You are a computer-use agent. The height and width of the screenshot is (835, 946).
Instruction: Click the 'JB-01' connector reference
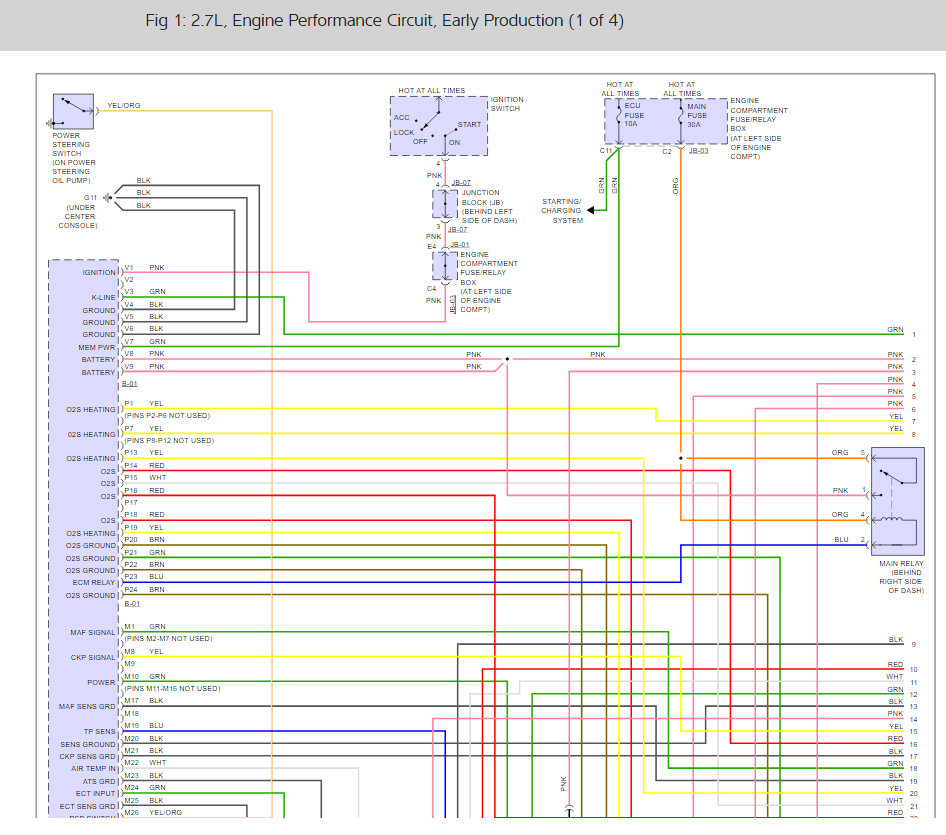[x=460, y=244]
